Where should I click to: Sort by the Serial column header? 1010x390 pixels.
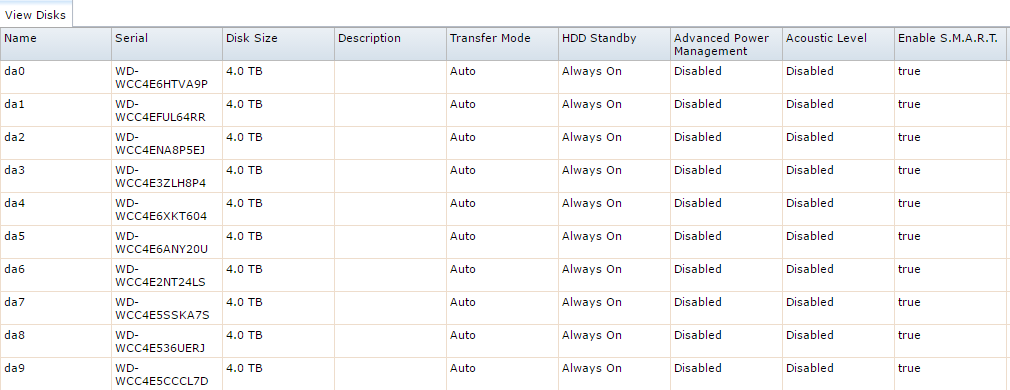click(167, 44)
